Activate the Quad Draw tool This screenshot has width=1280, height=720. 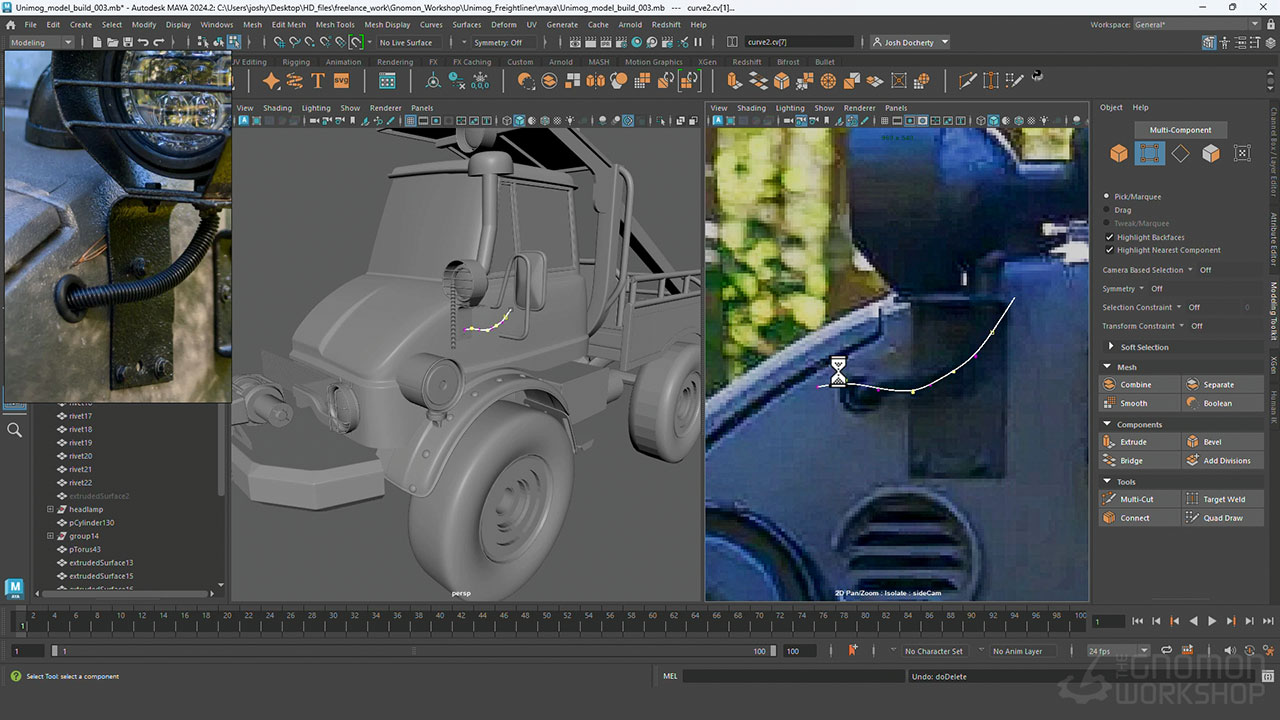[1222, 518]
